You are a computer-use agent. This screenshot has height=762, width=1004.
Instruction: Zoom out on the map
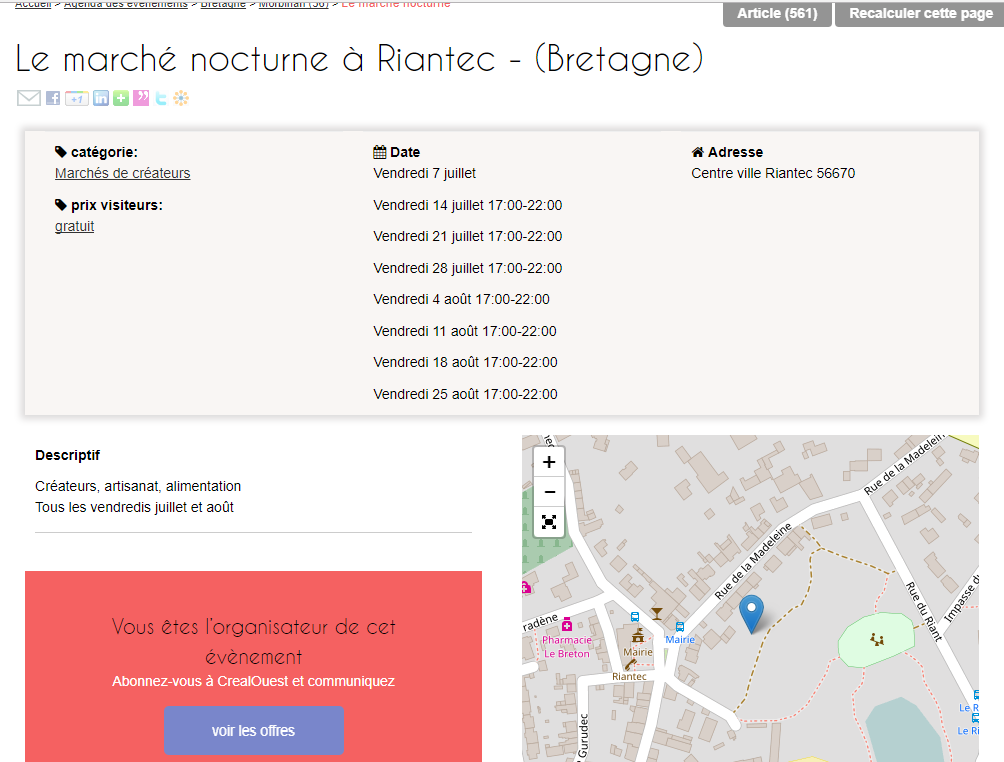[549, 492]
